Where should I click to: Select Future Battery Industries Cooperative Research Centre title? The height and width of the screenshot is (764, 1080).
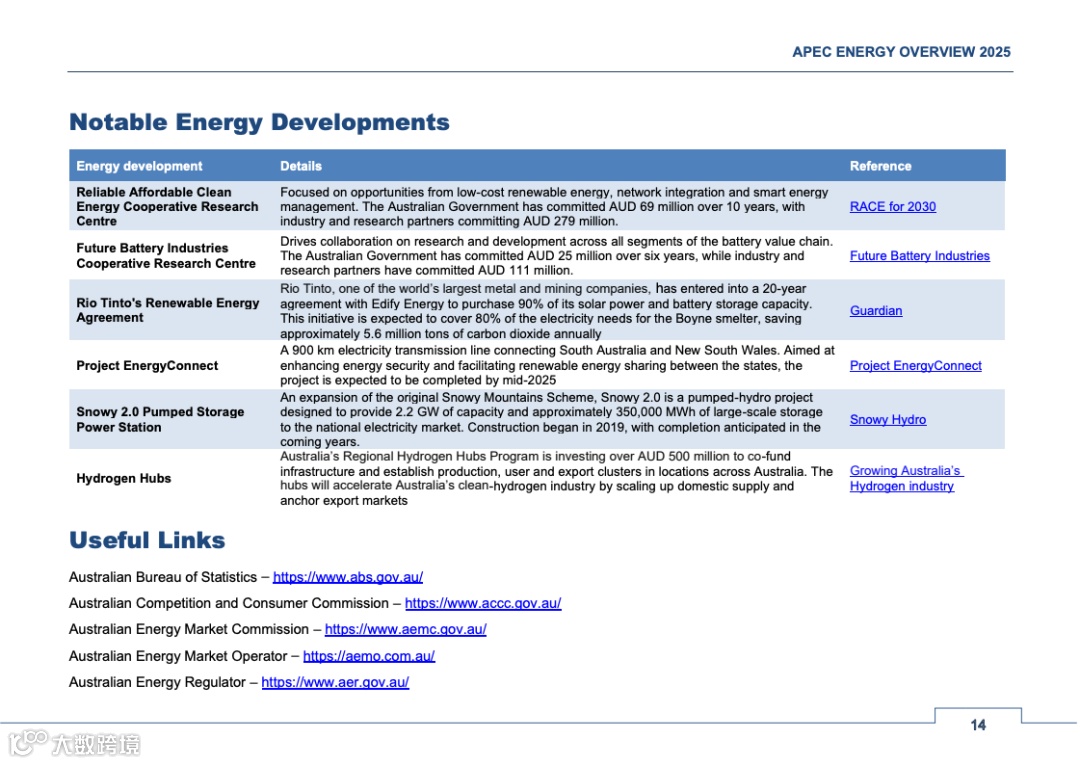pyautogui.click(x=166, y=256)
